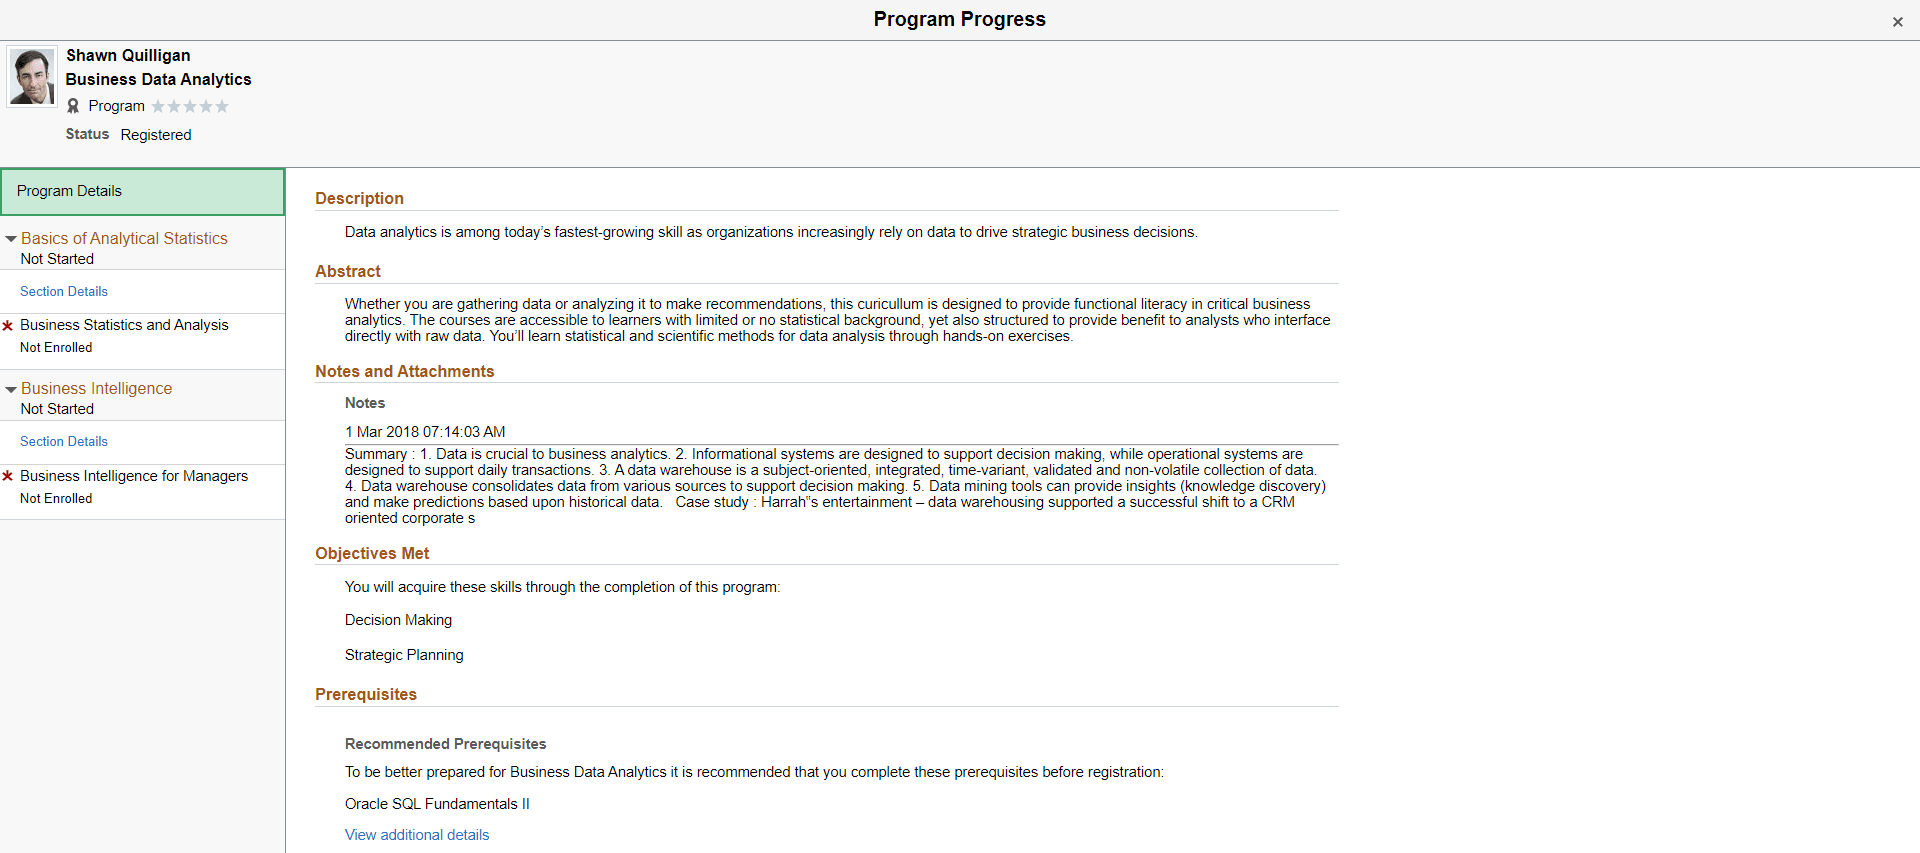Image resolution: width=1920 pixels, height=853 pixels.
Task: Select the third star in the Program rating
Action: [190, 106]
